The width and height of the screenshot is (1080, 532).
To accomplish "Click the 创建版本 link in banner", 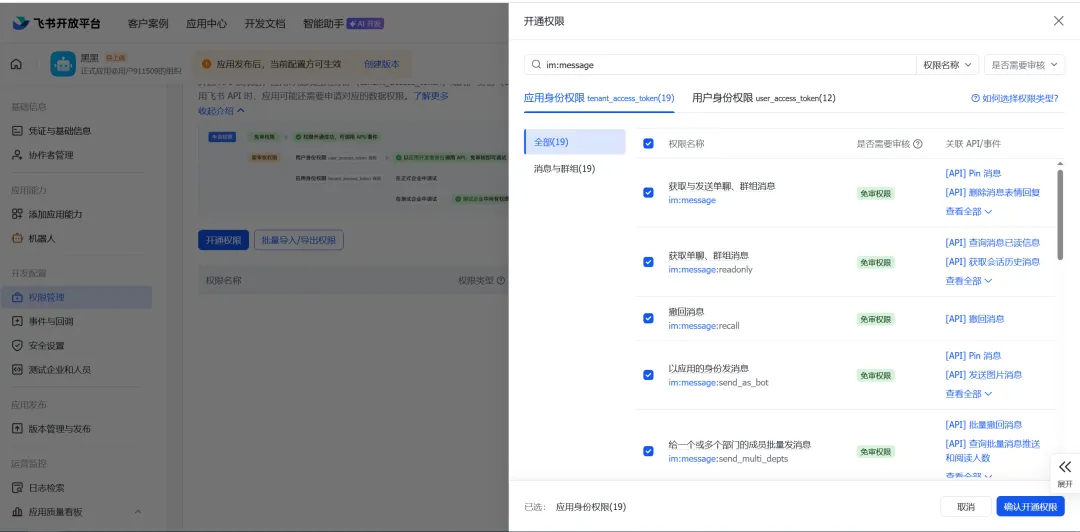I will pyautogui.click(x=382, y=64).
